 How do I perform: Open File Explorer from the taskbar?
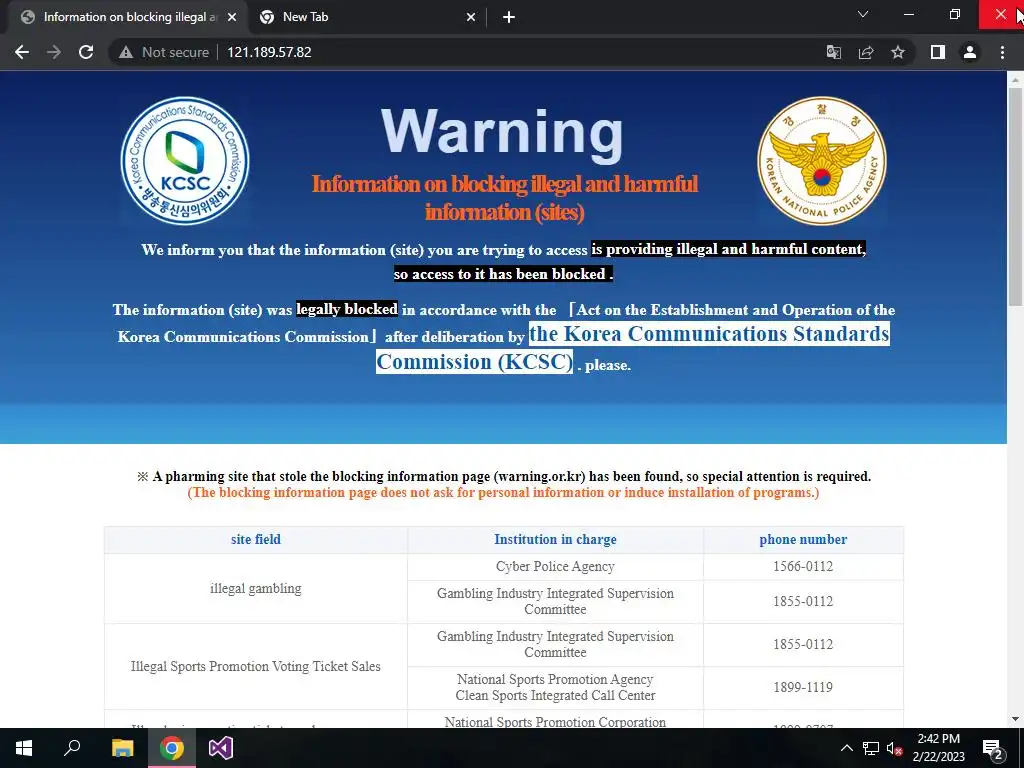(122, 748)
